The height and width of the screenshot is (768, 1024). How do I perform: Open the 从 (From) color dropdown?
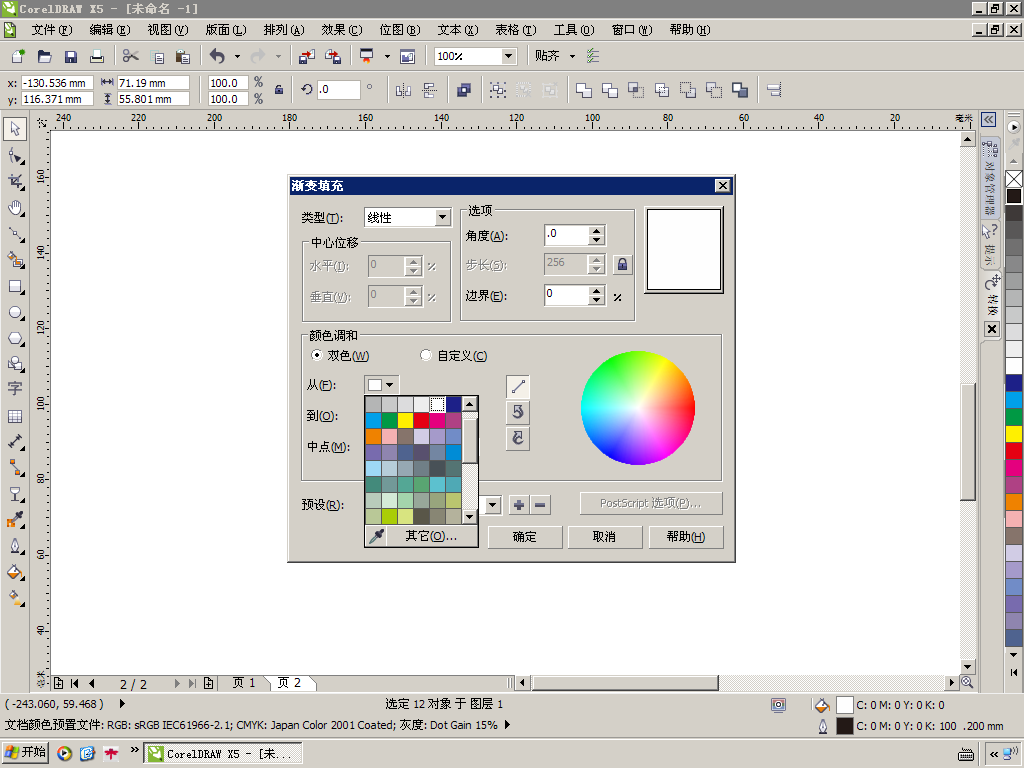[381, 385]
